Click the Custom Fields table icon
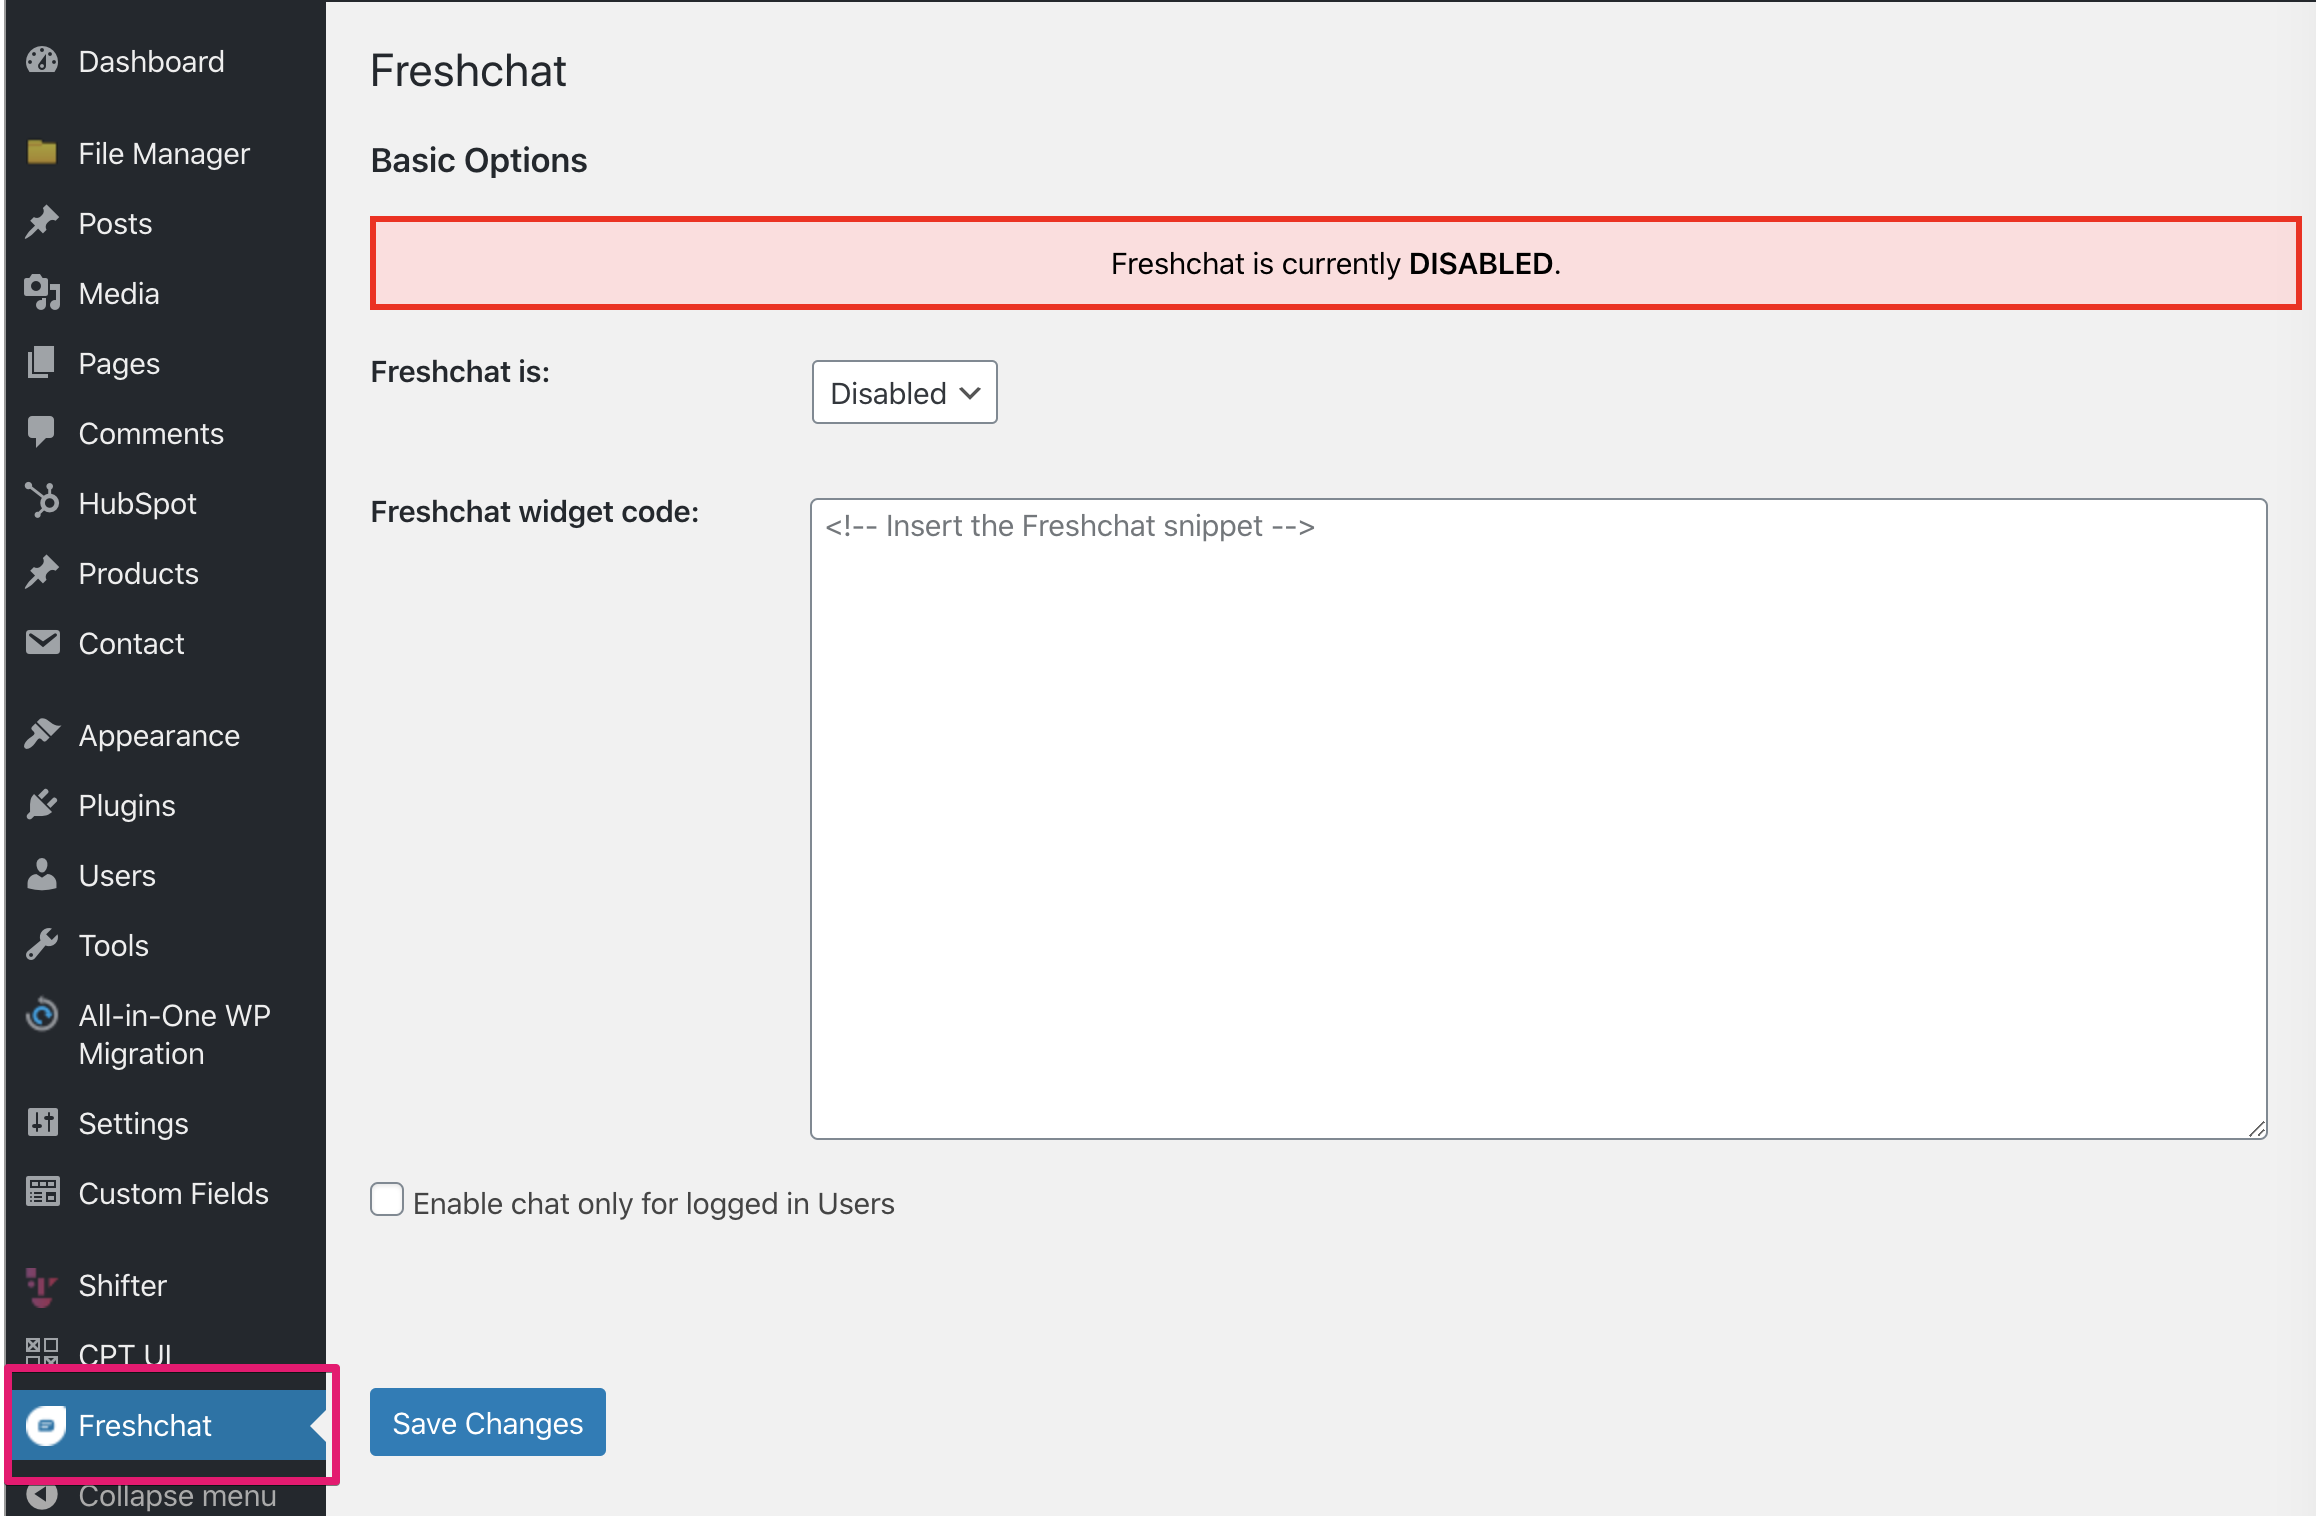 tap(42, 1192)
